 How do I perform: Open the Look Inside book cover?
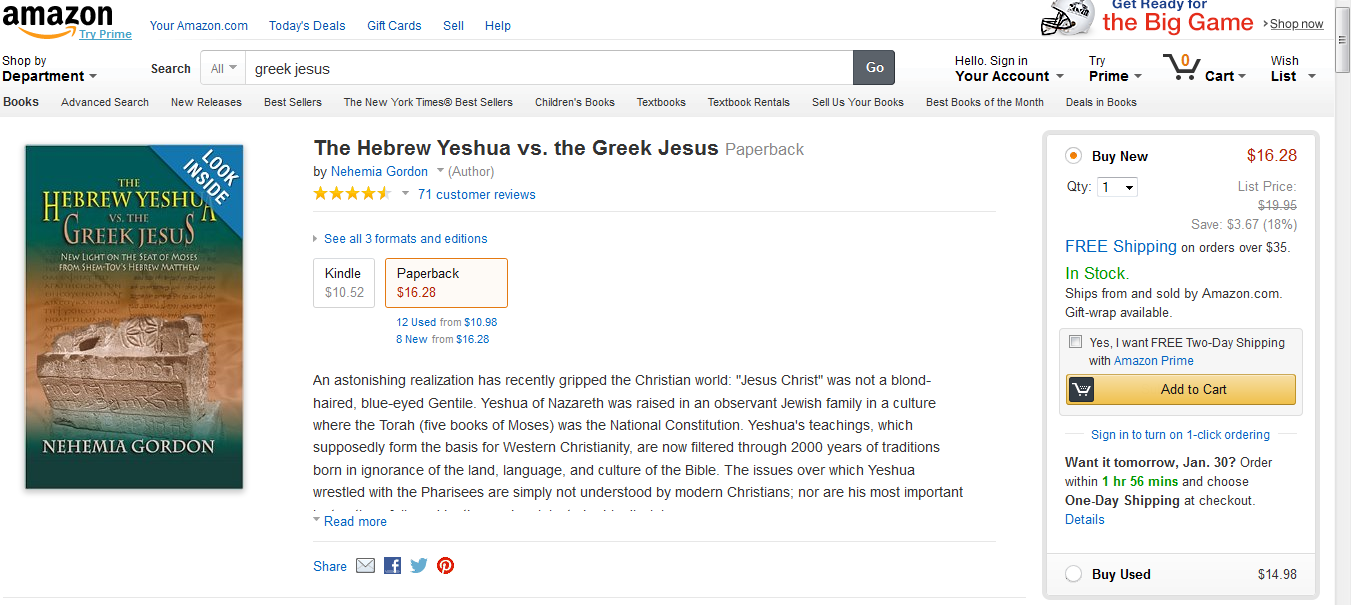pyautogui.click(x=134, y=317)
